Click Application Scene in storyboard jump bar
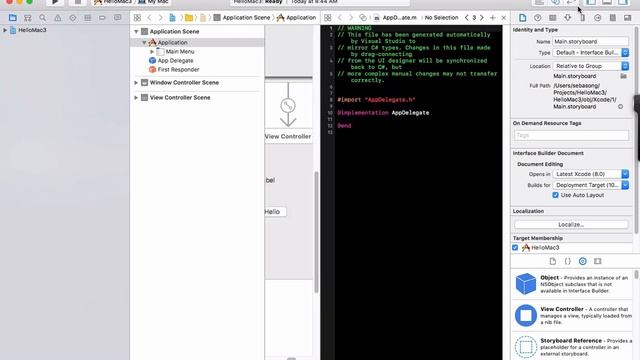The height and width of the screenshot is (360, 640). pyautogui.click(x=242, y=18)
